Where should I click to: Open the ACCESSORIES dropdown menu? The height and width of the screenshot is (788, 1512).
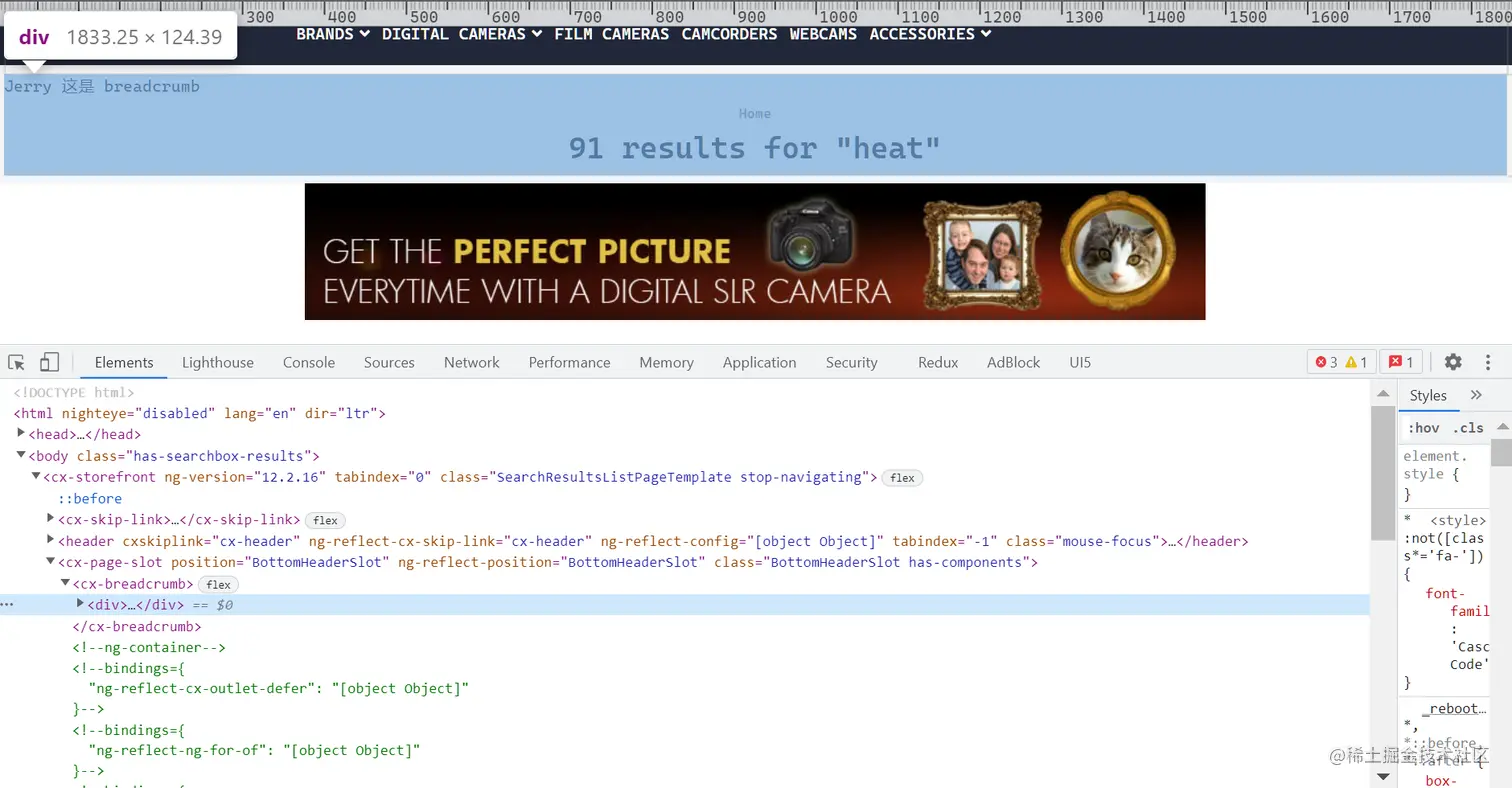point(930,34)
